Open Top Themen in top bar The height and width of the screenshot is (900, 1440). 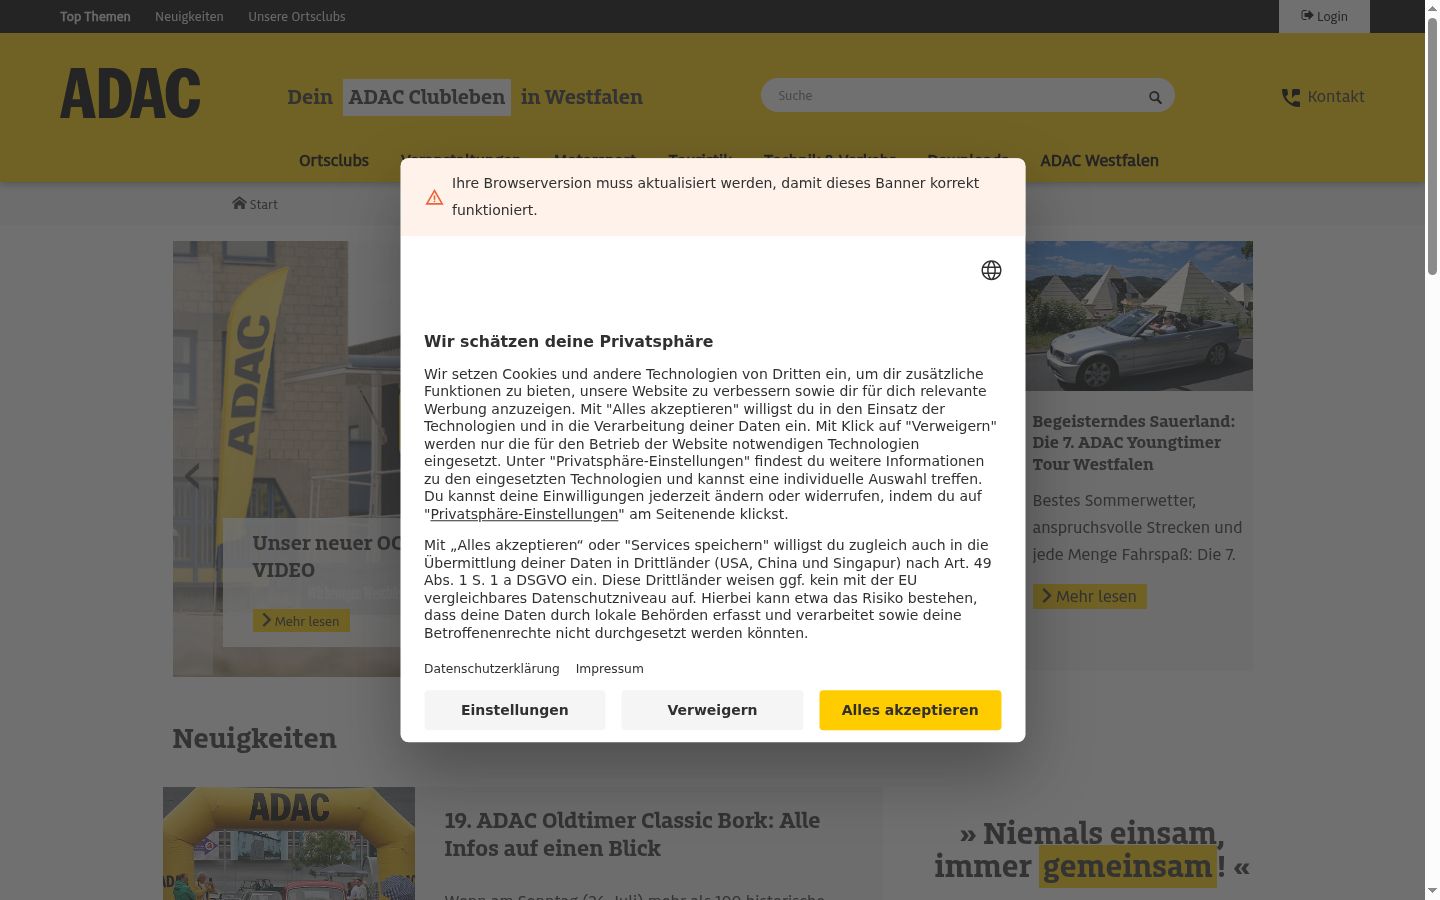(x=95, y=16)
